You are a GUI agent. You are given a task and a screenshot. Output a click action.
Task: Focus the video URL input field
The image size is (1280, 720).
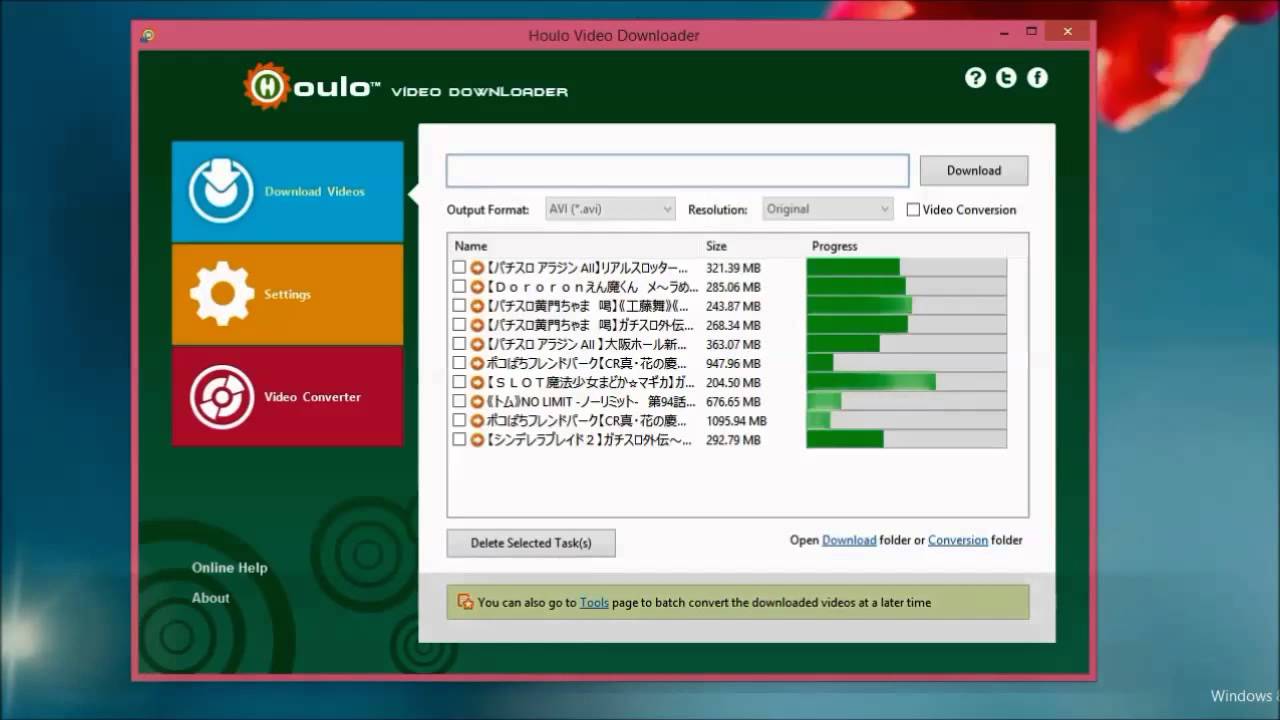click(677, 170)
